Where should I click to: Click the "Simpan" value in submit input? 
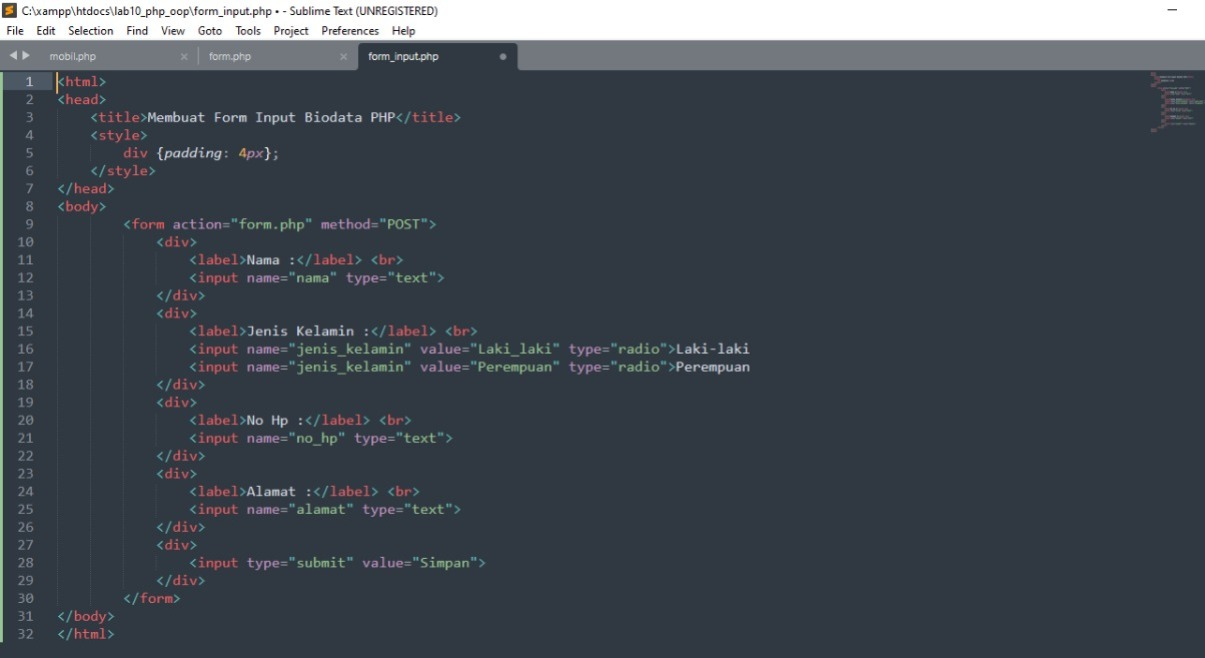[445, 563]
